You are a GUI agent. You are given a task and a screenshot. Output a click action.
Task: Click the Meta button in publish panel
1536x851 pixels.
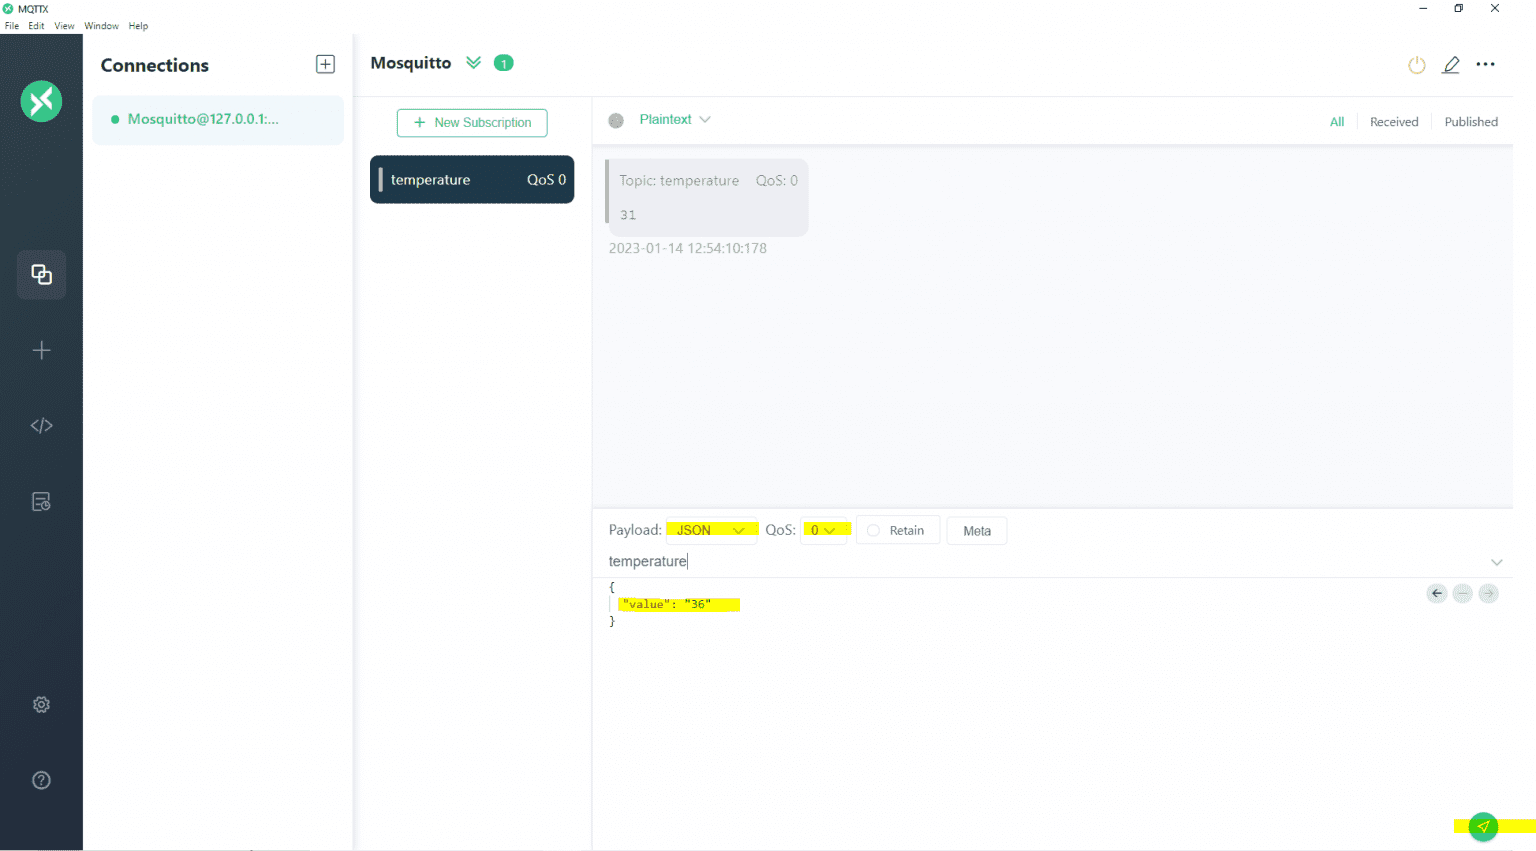(x=976, y=530)
